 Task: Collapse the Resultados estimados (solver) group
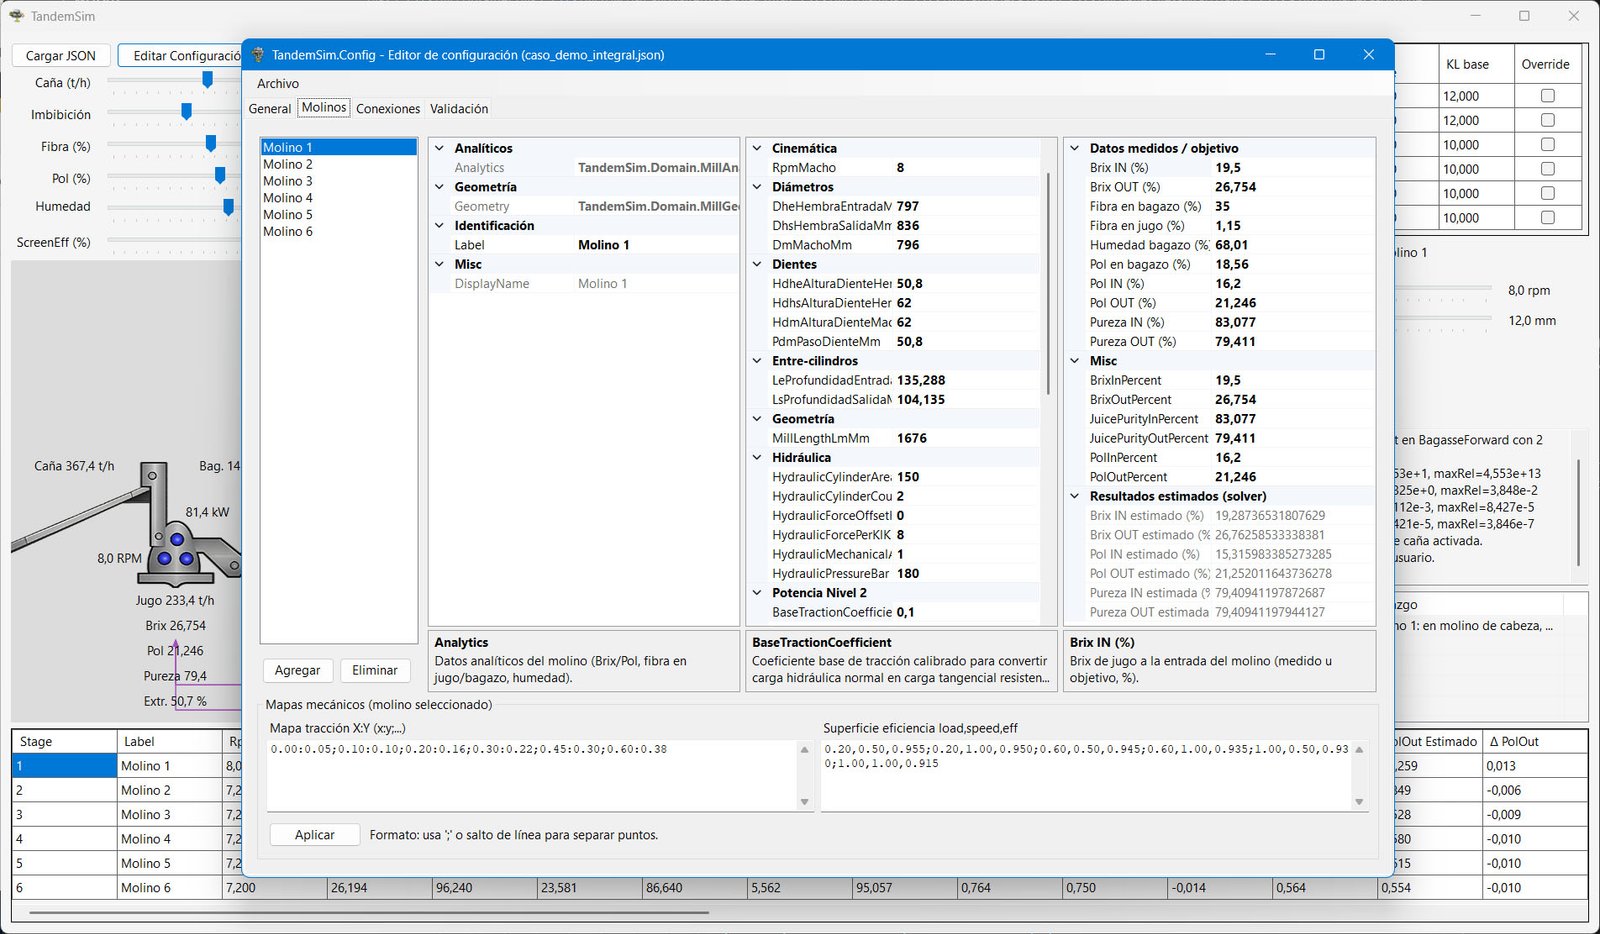1075,496
